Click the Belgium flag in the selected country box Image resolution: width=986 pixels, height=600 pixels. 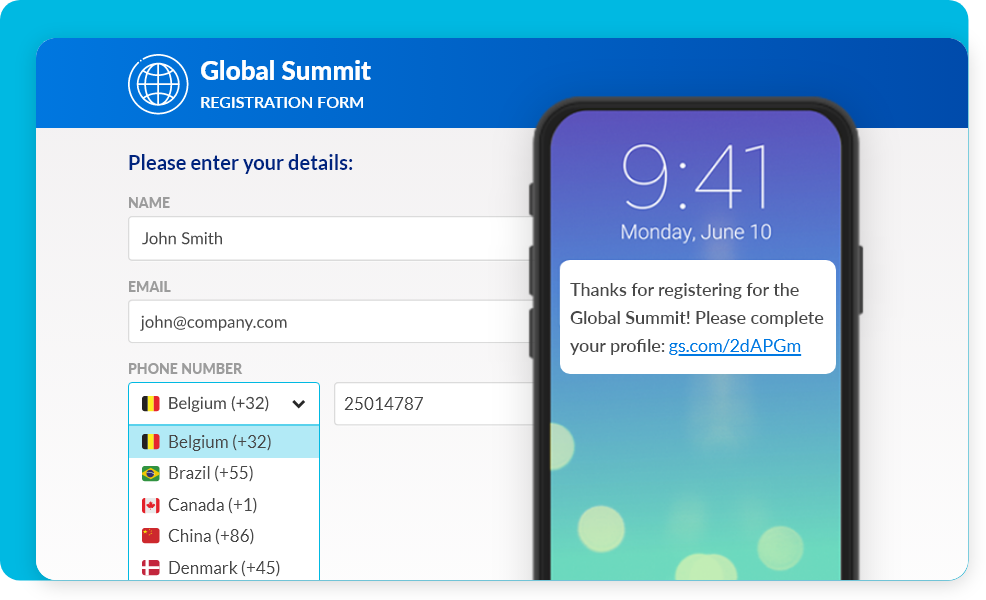(151, 404)
